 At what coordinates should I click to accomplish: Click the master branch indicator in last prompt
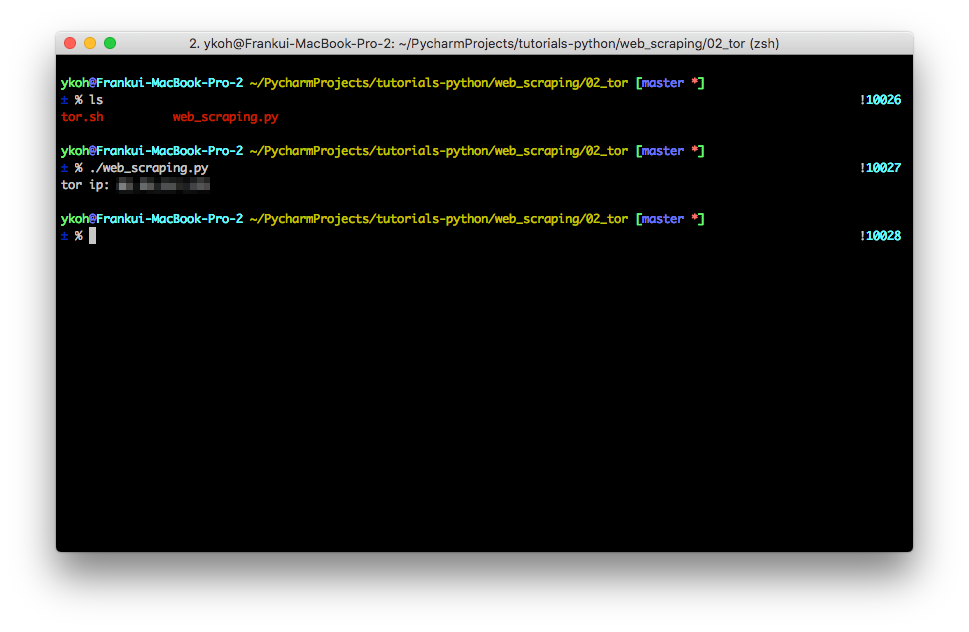(662, 219)
